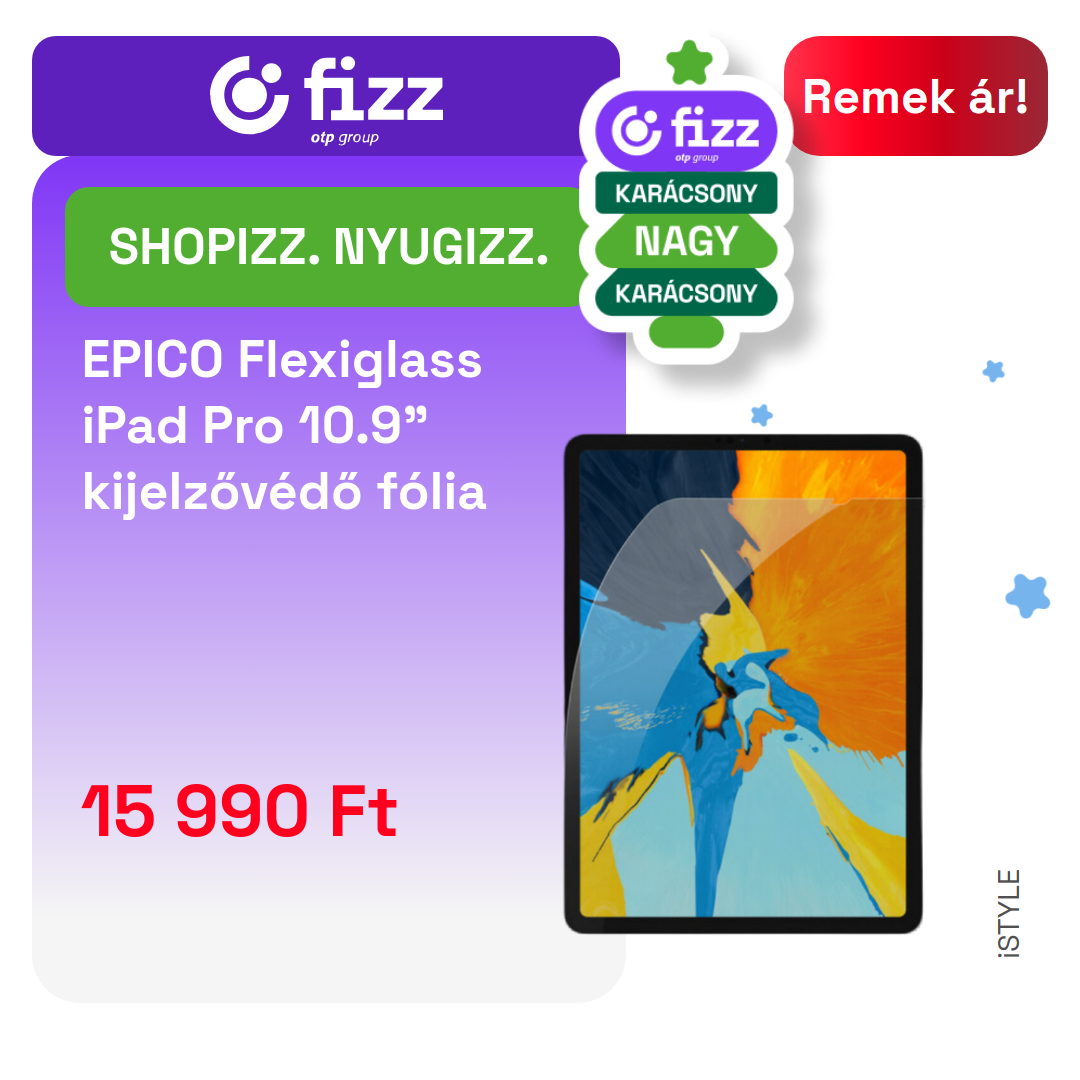Select the Remek ár! red badge
This screenshot has height=1080, width=1080.
(915, 96)
